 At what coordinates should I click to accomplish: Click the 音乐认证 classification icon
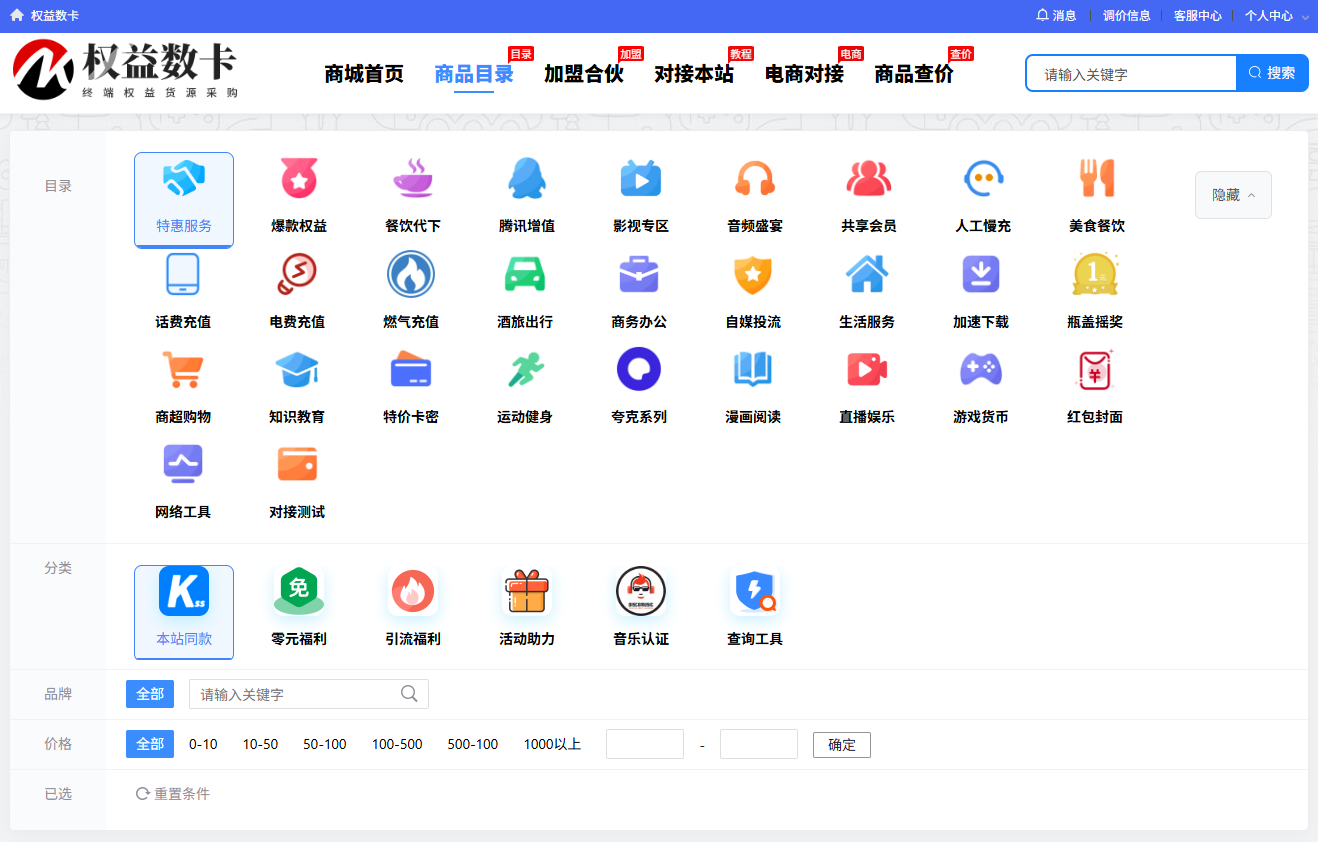coord(640,604)
